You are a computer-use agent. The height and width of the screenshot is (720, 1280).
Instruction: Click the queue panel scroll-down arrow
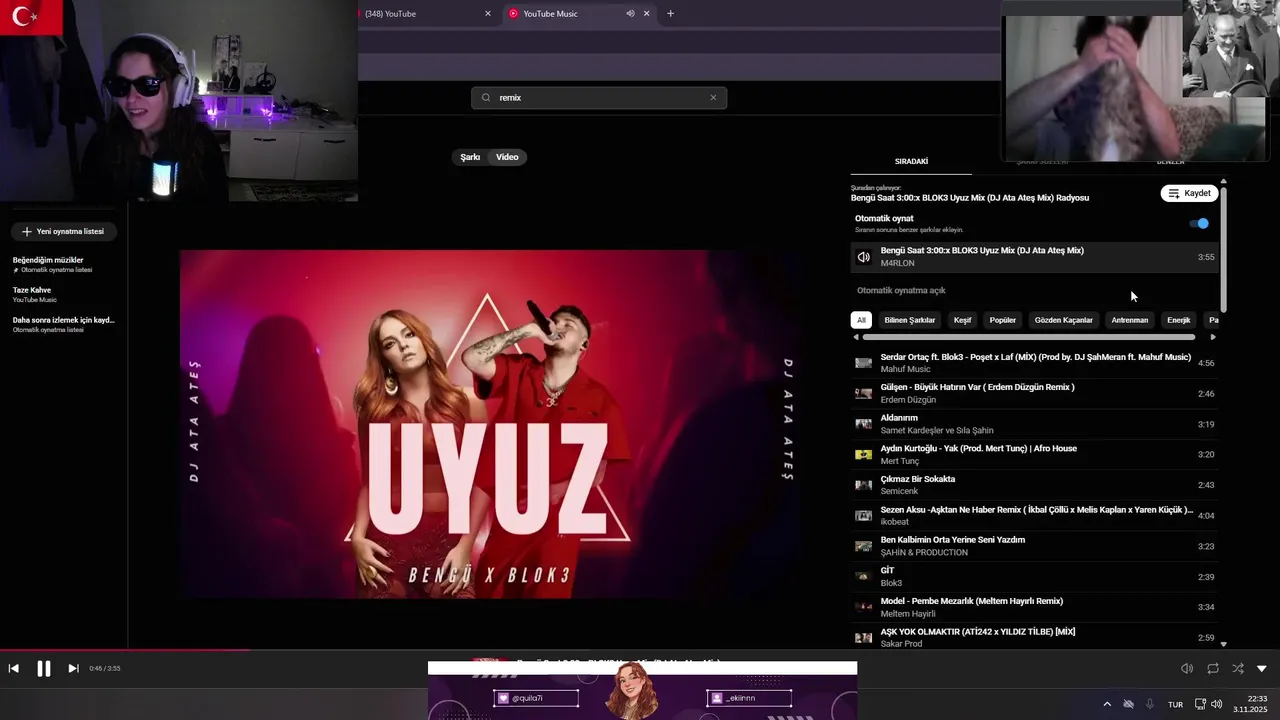coord(1223,644)
